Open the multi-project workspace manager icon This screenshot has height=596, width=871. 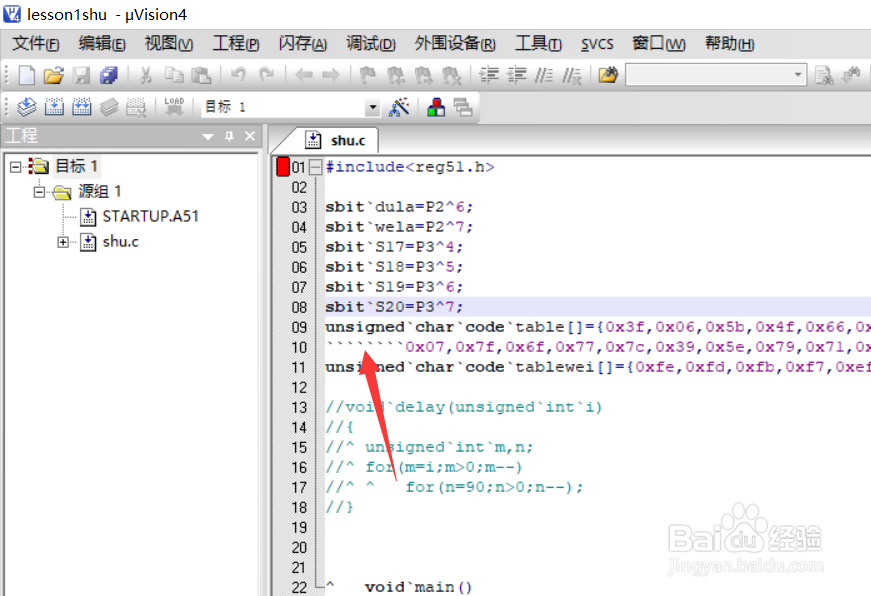[463, 107]
